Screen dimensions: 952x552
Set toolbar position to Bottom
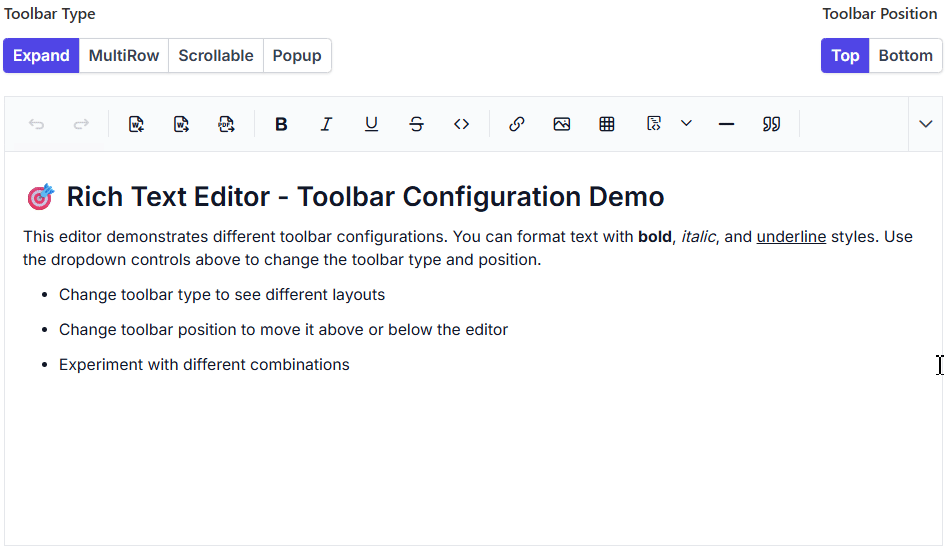tap(905, 56)
